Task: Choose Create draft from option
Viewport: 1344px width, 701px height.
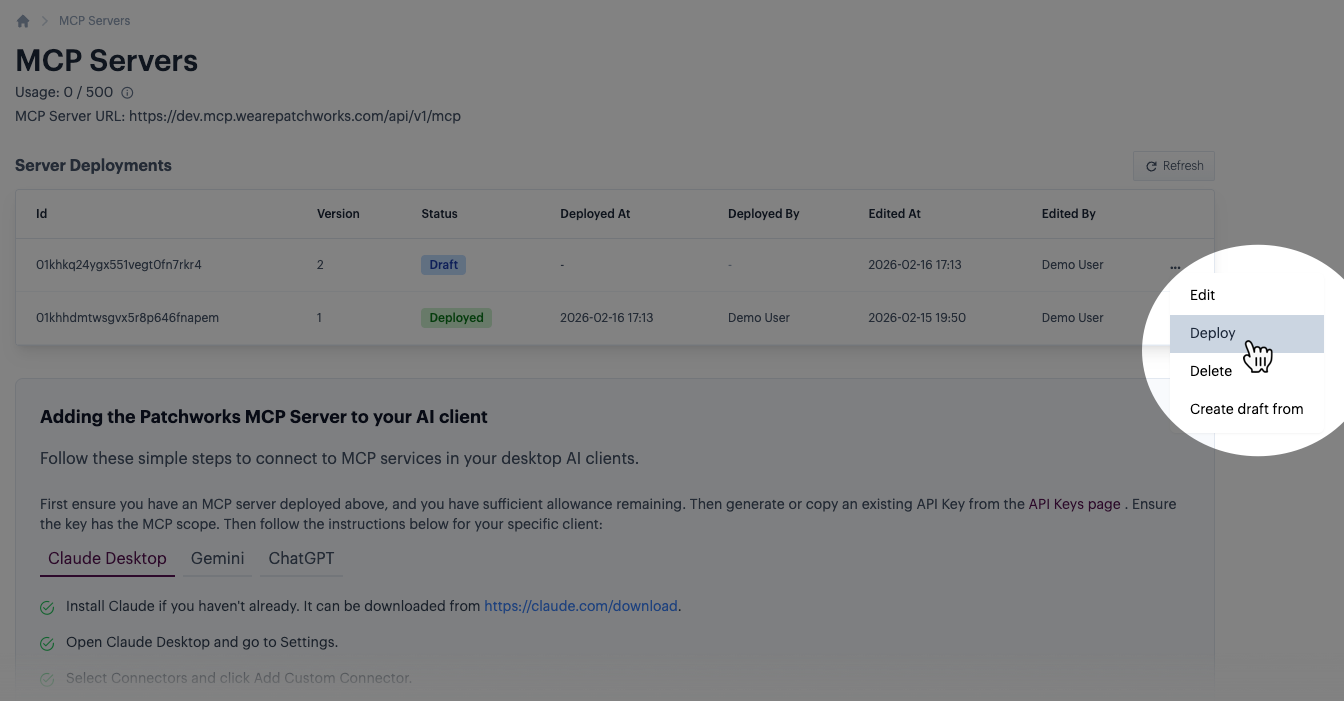Action: (x=1246, y=409)
